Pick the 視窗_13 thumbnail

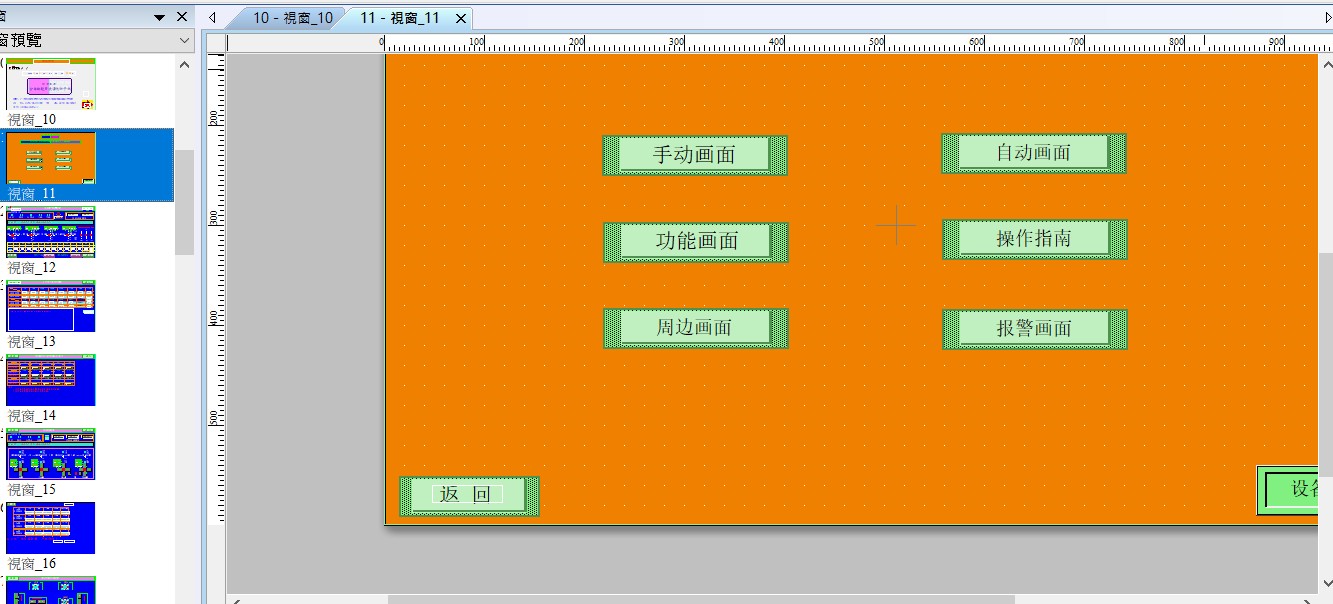click(51, 306)
